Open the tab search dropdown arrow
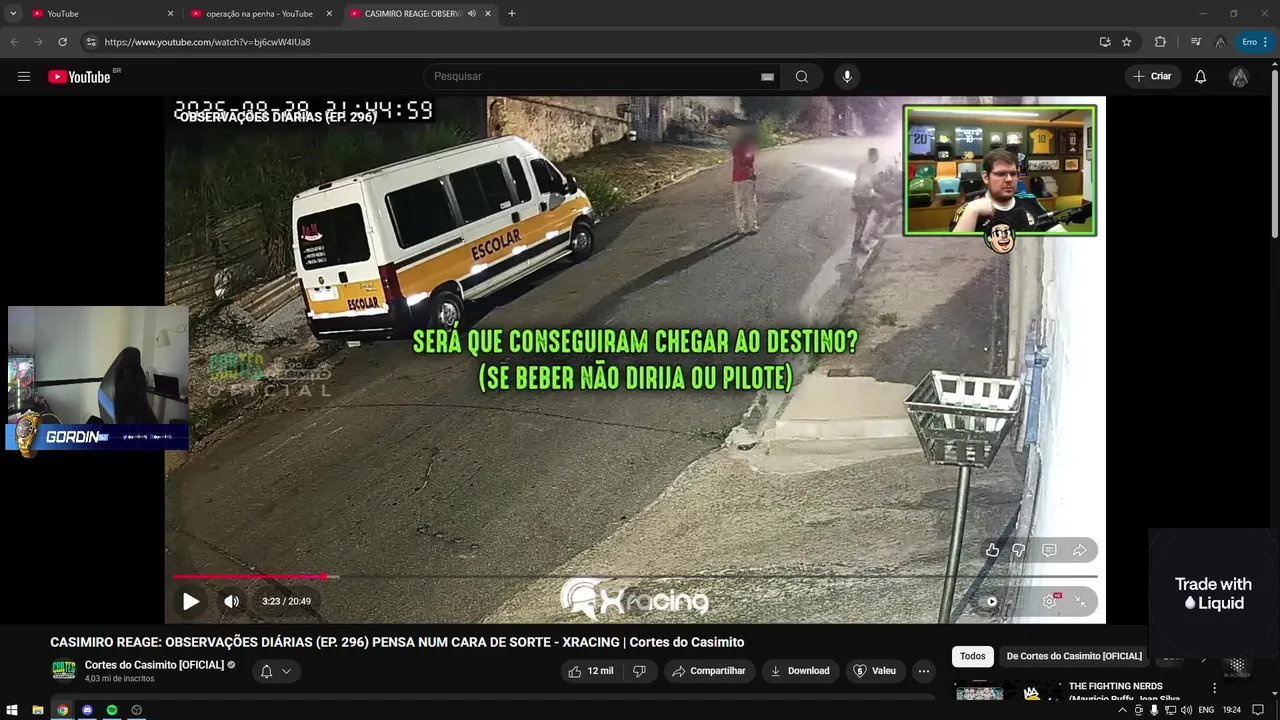This screenshot has width=1280, height=720. [x=13, y=14]
